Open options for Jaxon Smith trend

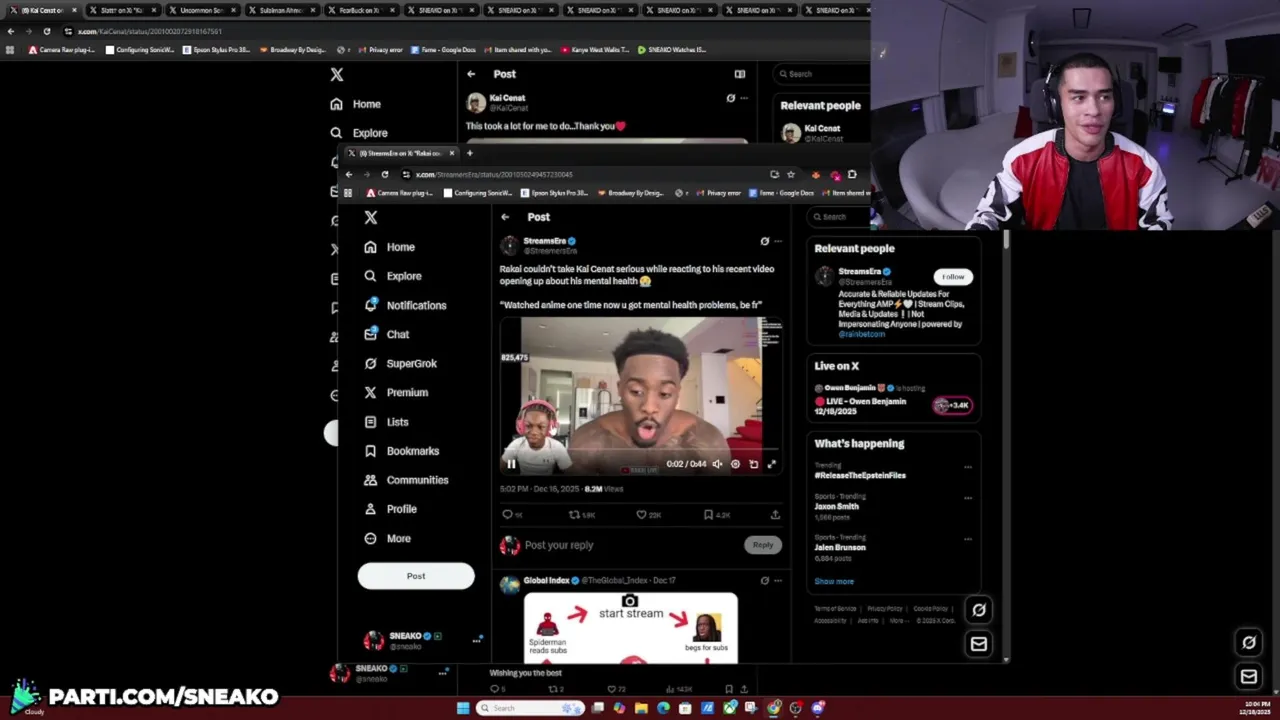(x=967, y=498)
